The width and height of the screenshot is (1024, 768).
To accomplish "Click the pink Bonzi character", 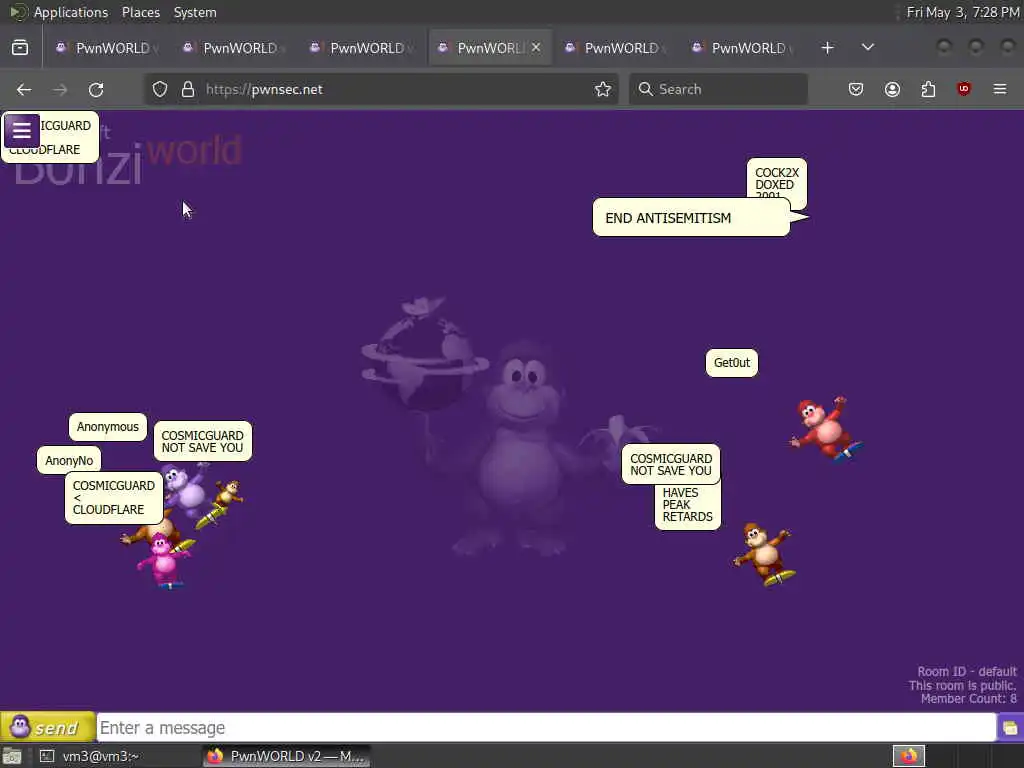I will 165,562.
